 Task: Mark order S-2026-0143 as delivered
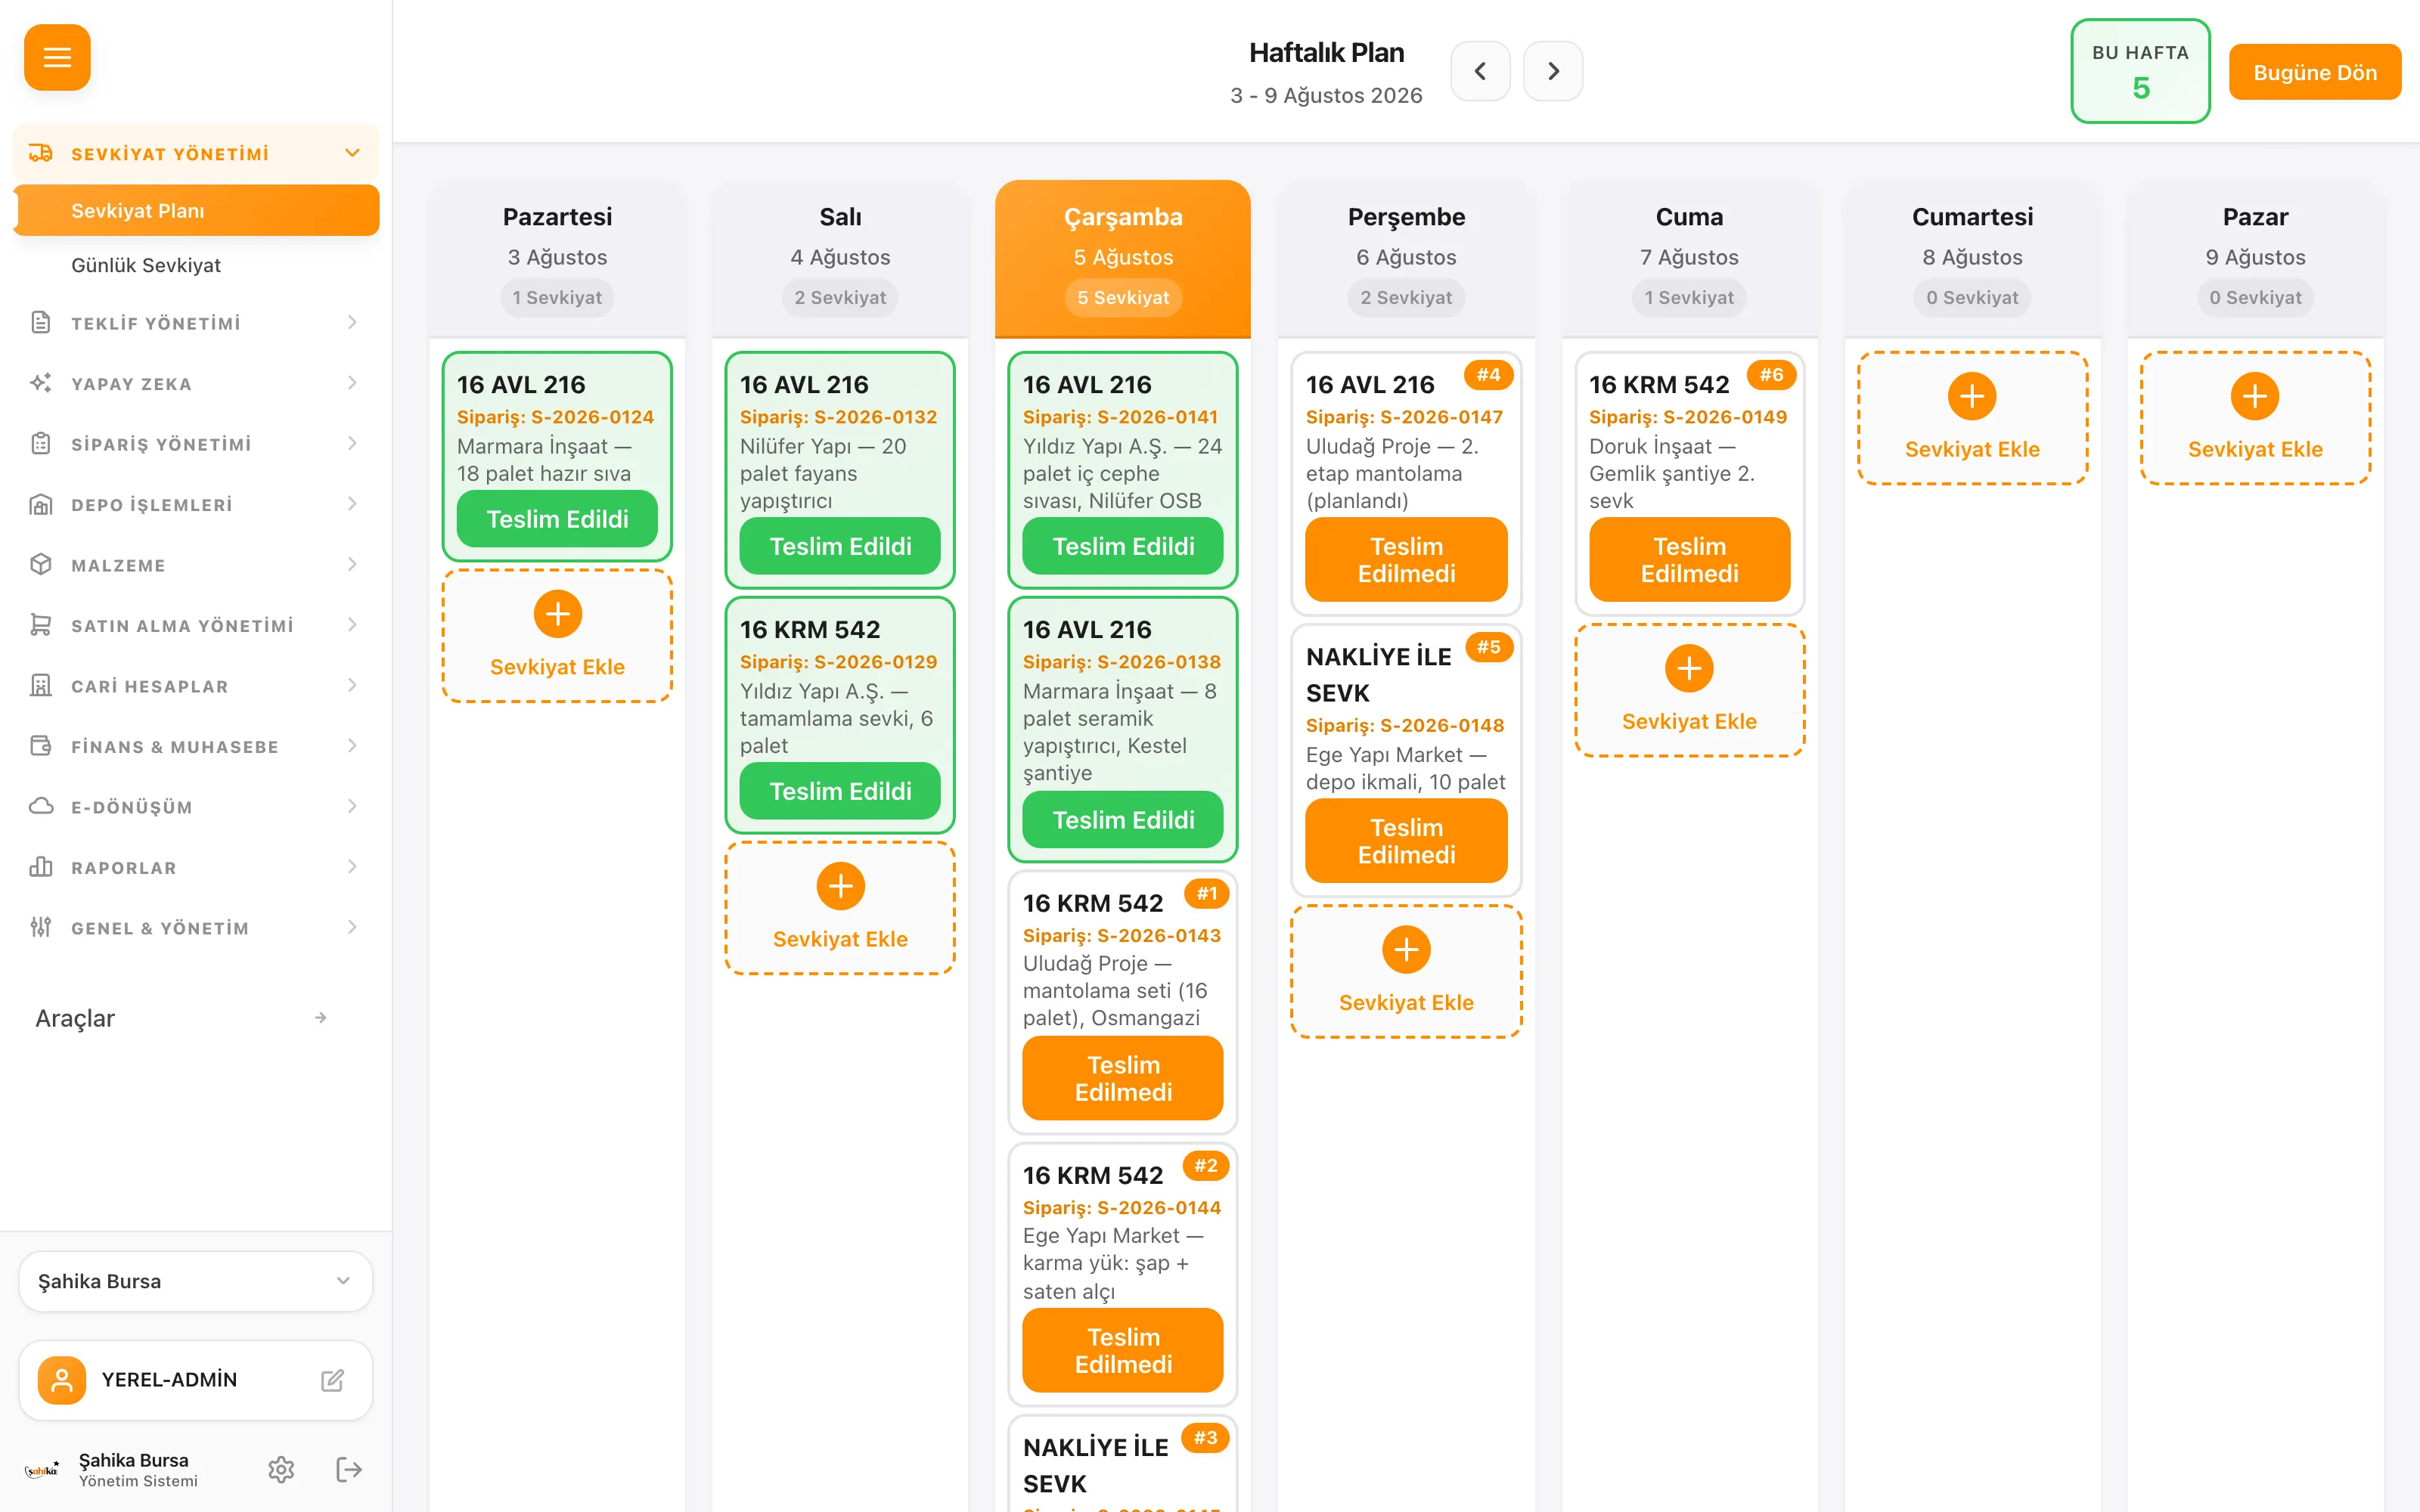[x=1123, y=1078]
